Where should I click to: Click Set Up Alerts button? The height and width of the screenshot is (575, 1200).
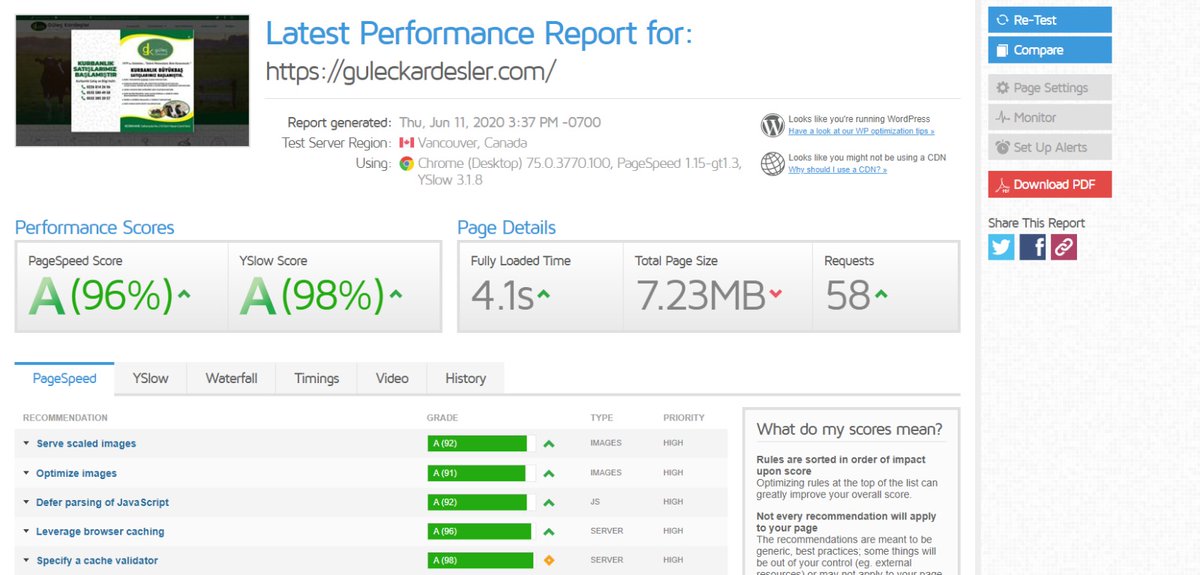[x=1050, y=147]
